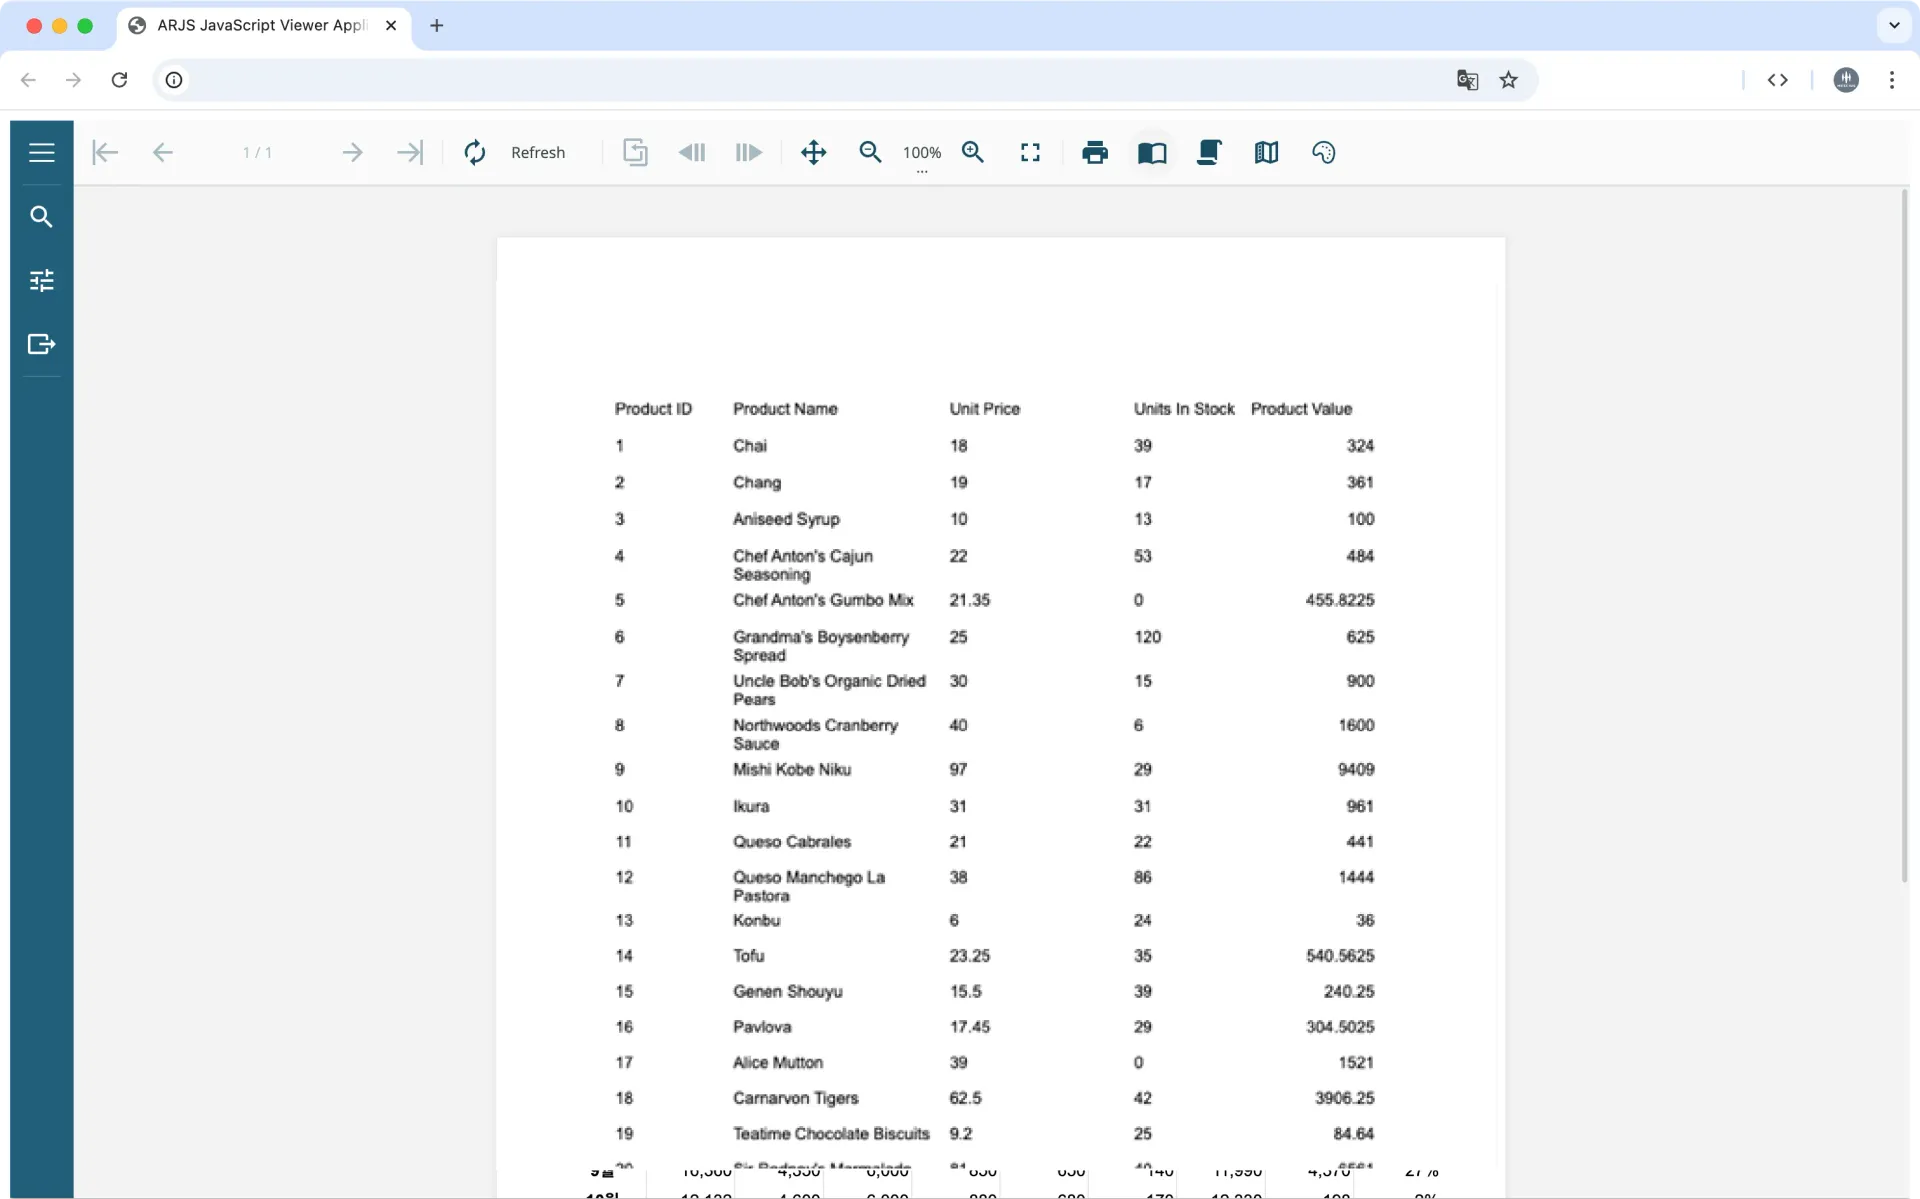Click the Product Value column header
This screenshot has width=1920, height=1199.
point(1301,409)
